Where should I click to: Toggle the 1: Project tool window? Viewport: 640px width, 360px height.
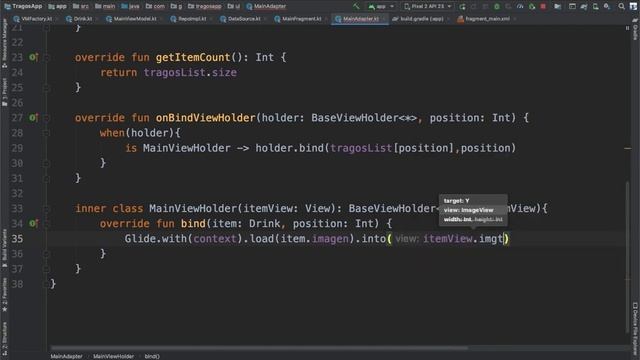click(4, 92)
